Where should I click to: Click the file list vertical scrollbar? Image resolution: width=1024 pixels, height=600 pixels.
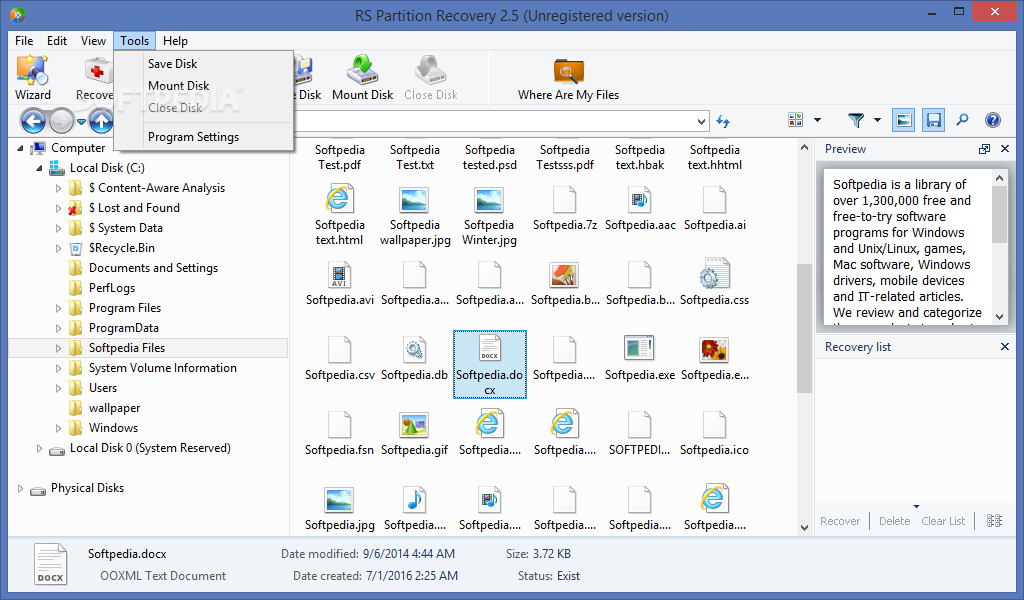point(805,326)
